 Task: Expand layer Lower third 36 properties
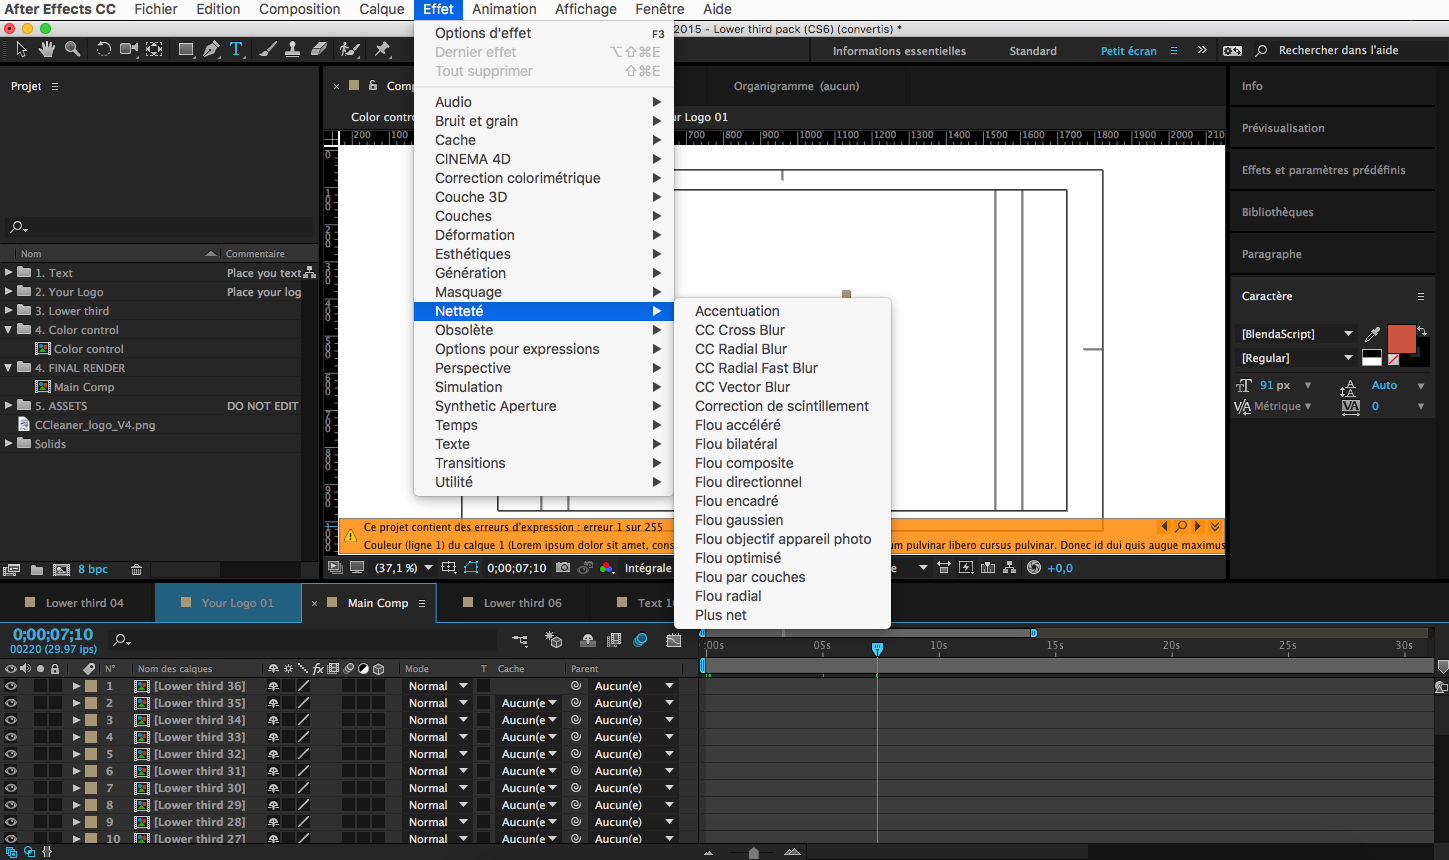pyautogui.click(x=76, y=686)
